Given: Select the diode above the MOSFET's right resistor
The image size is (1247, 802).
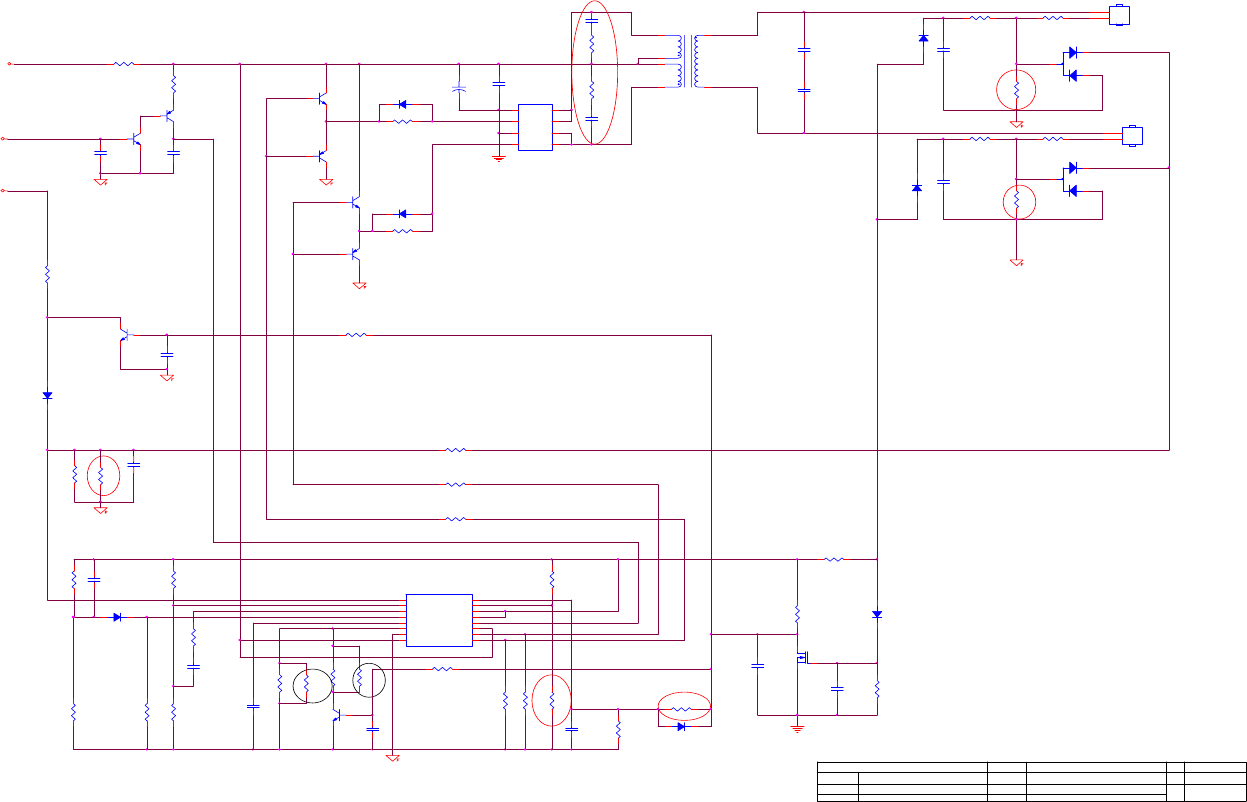Looking at the screenshot, I should (877, 614).
